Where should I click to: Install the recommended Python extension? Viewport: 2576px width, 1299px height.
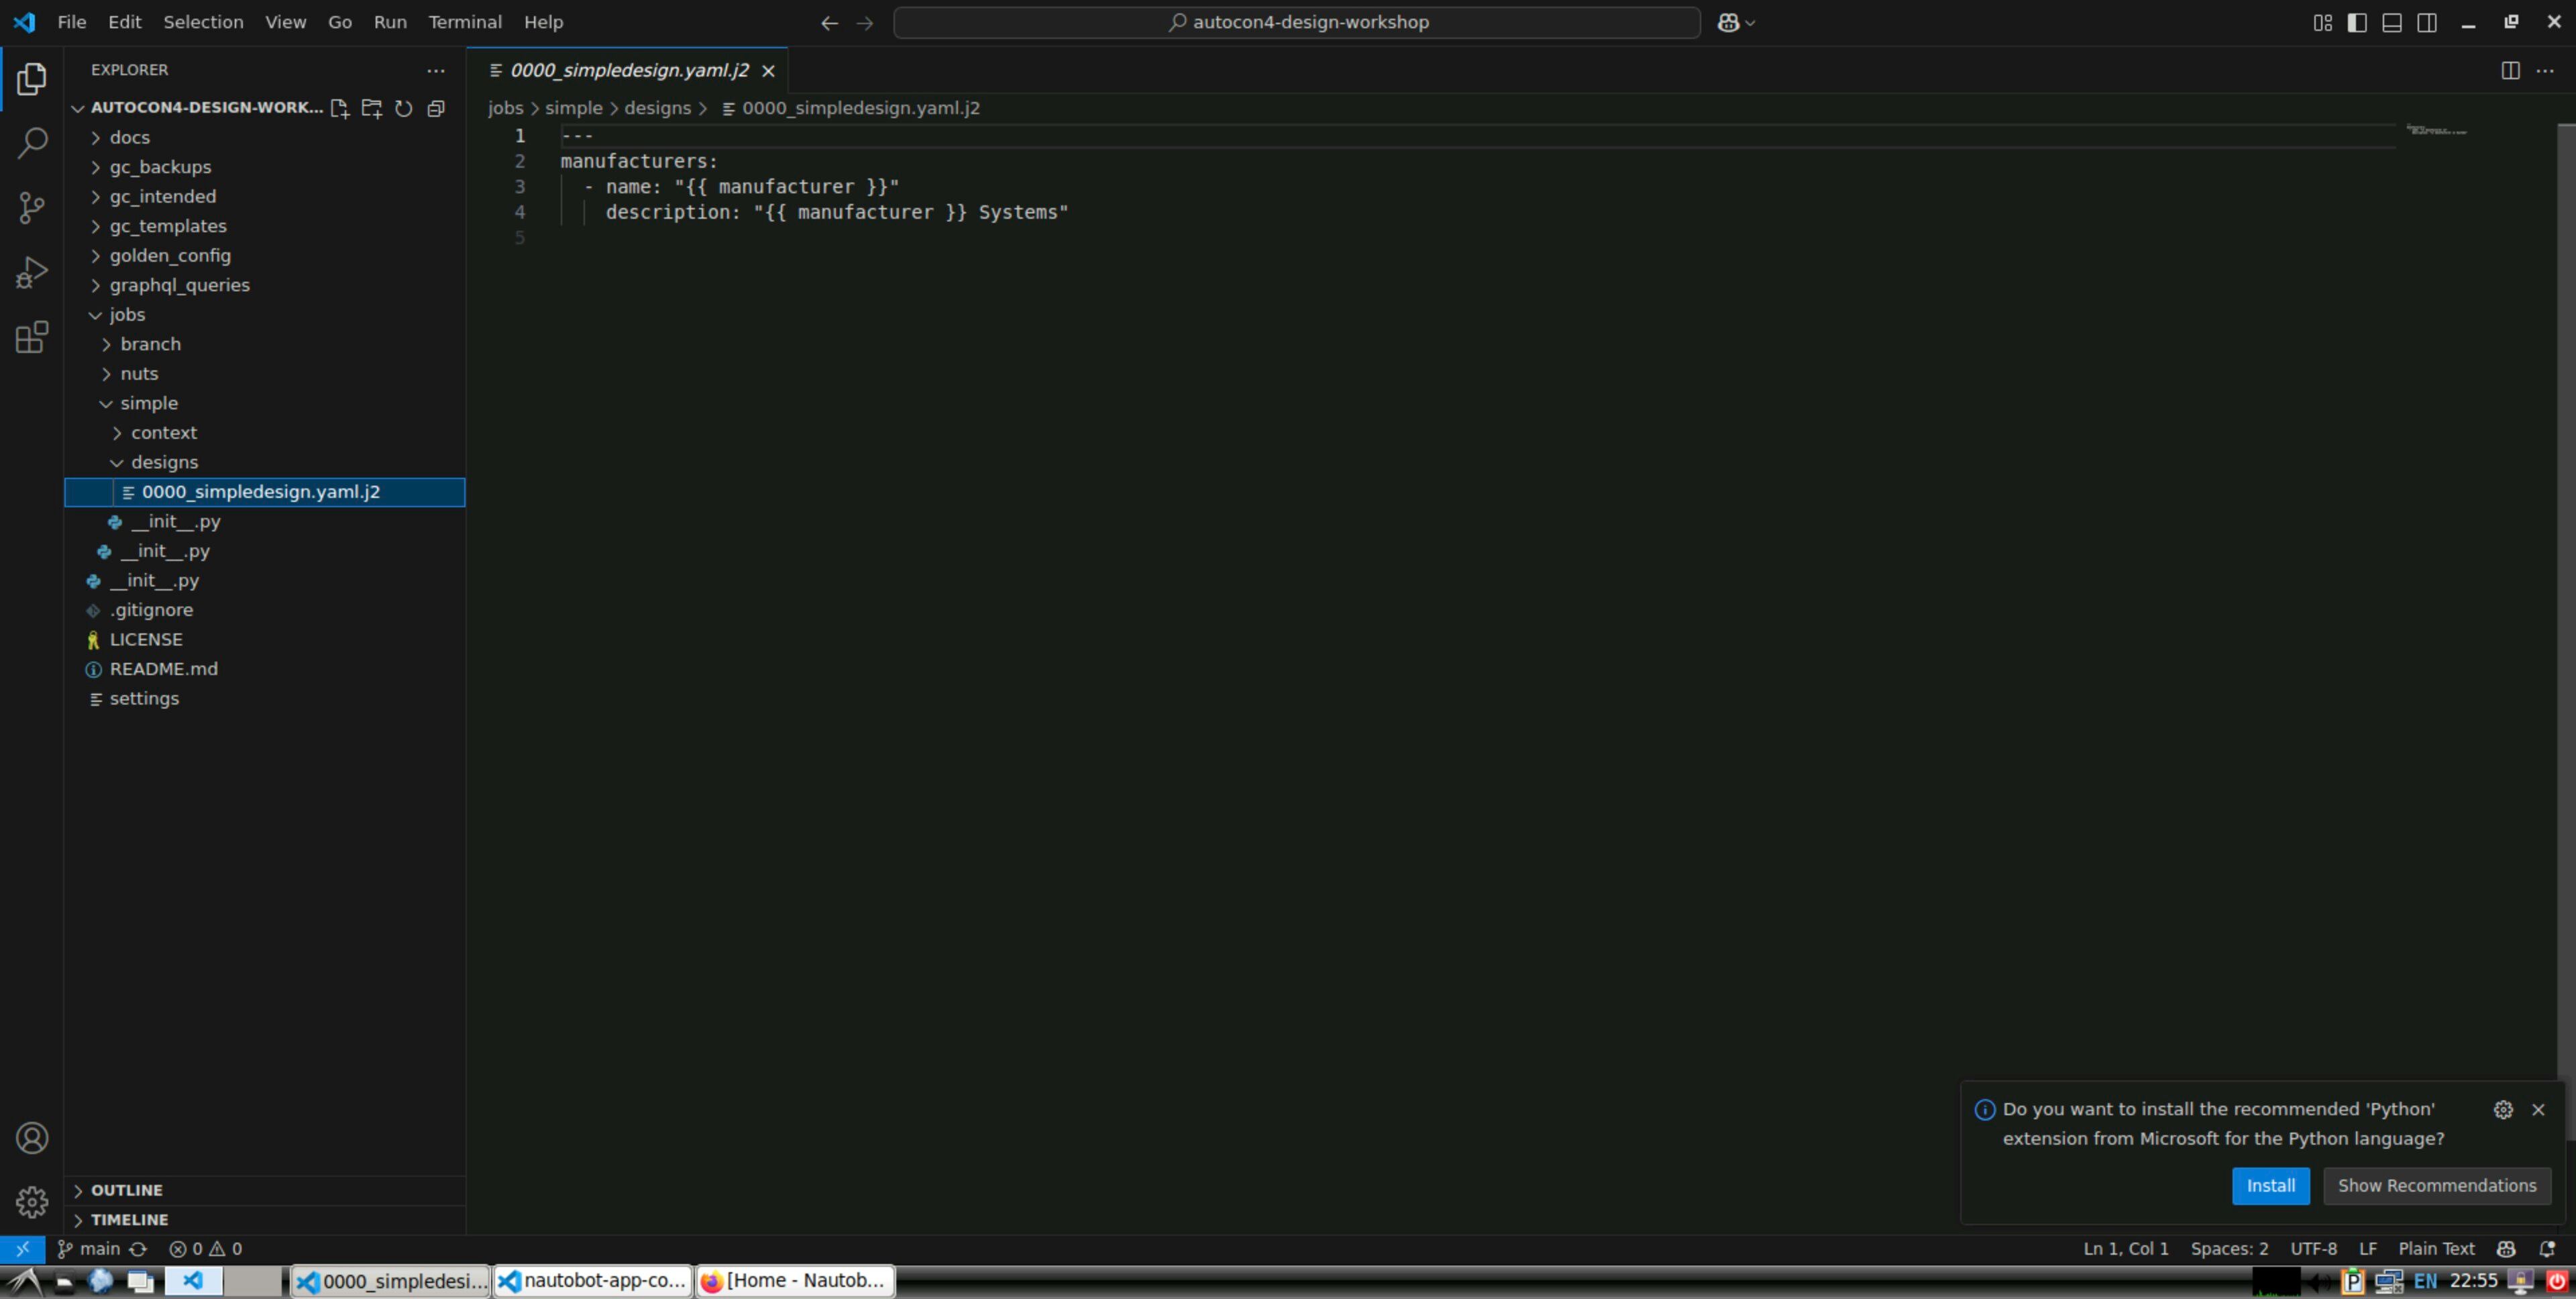click(2270, 1186)
